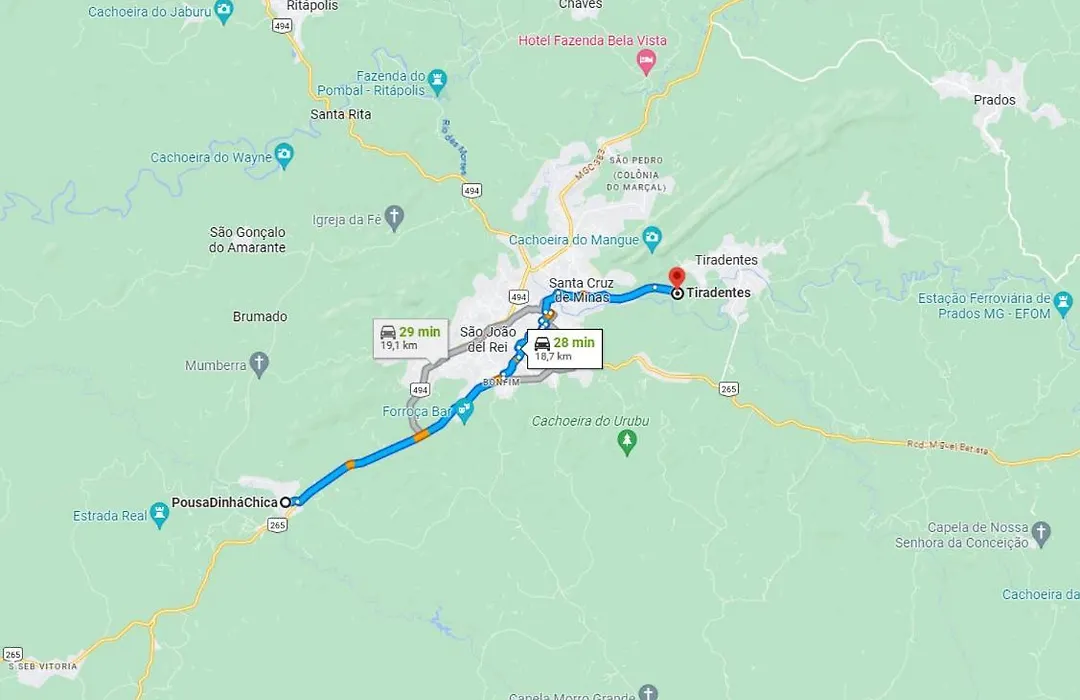Click the red Tiradentes destination pin

coord(677,278)
